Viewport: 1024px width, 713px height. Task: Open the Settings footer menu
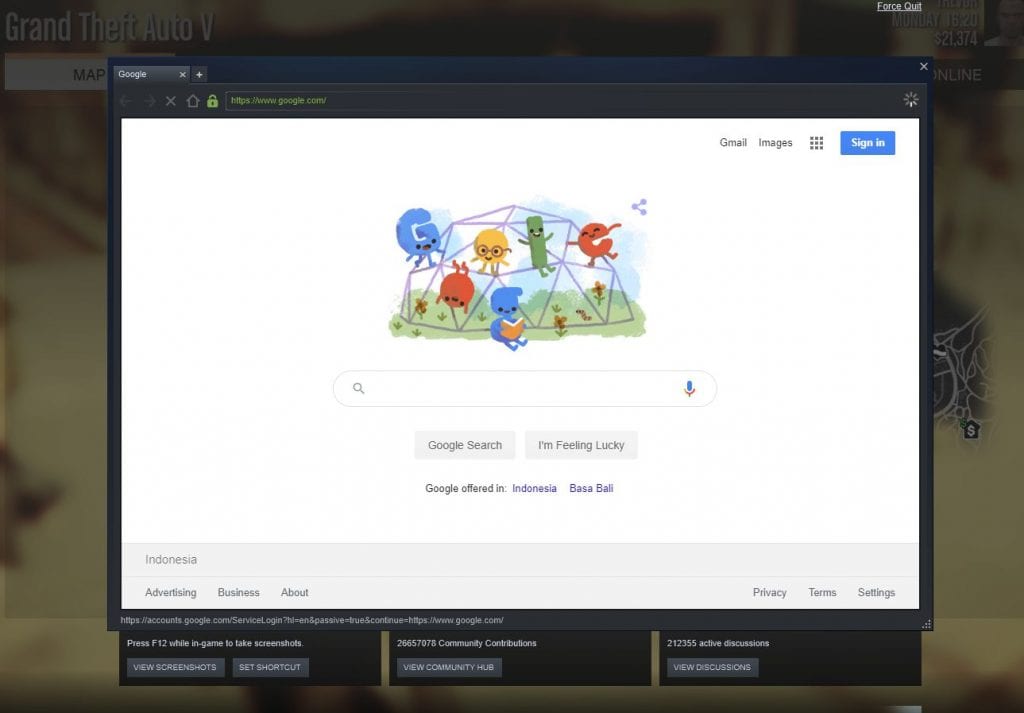[x=876, y=592]
